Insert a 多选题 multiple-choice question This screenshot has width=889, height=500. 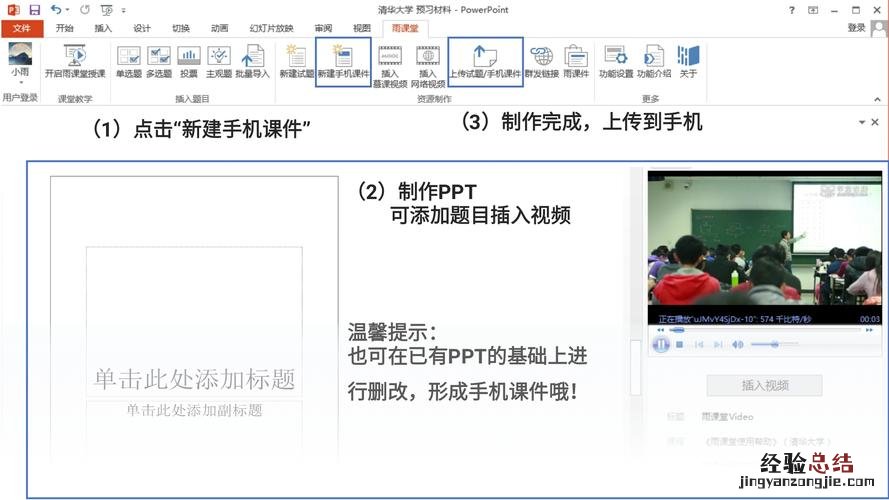click(x=158, y=61)
